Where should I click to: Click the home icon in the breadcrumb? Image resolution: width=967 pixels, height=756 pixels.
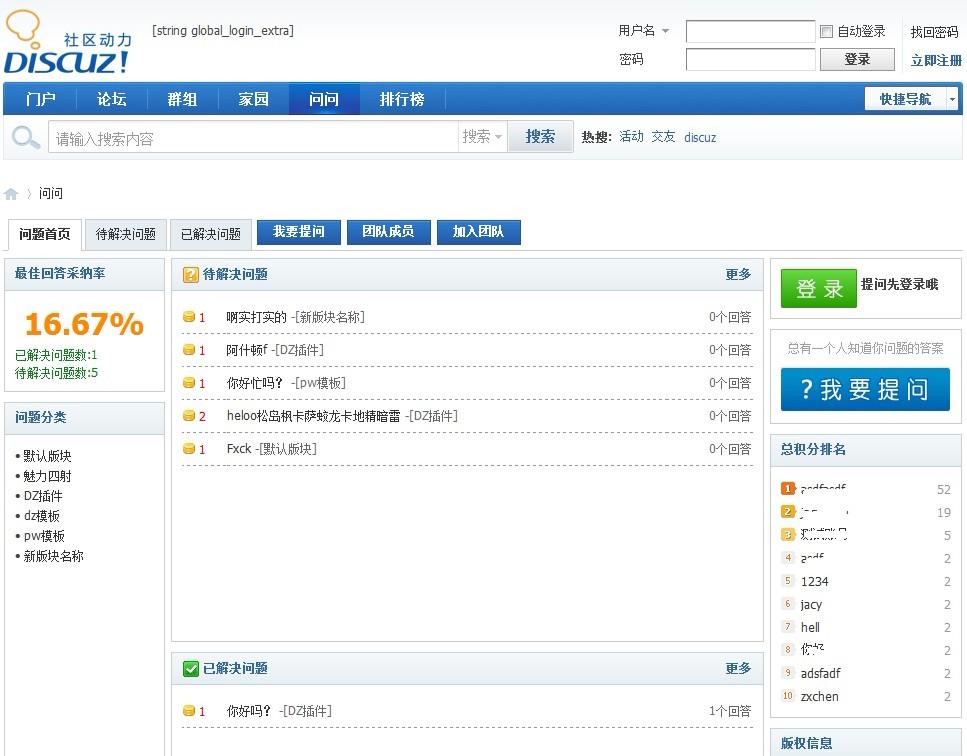10,193
